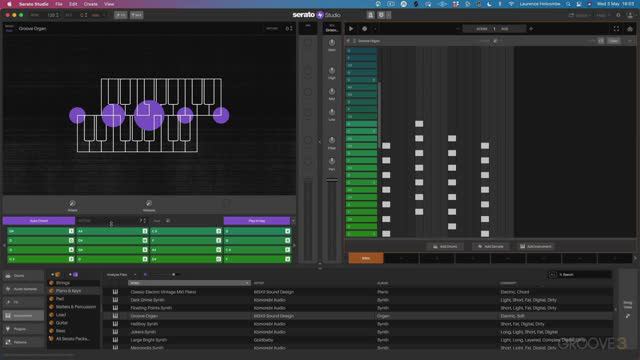The image size is (640, 360).
Task: Select the Strings pack in the sidebar
Action: pyautogui.click(x=63, y=283)
